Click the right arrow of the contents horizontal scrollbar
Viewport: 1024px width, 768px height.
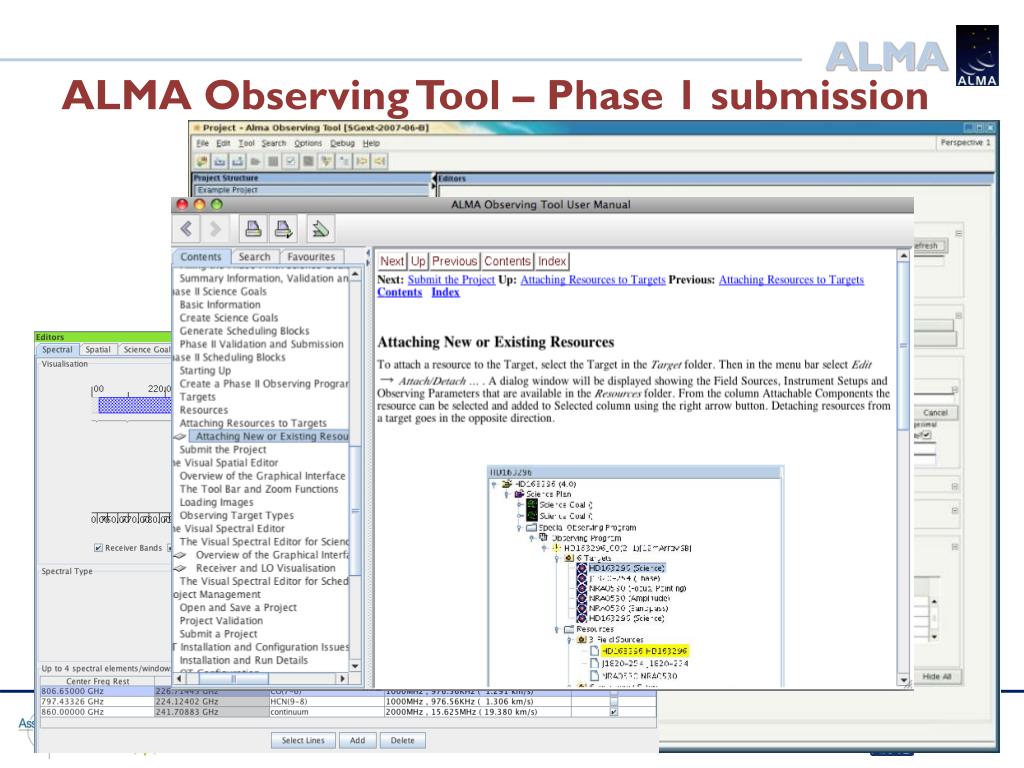point(342,679)
